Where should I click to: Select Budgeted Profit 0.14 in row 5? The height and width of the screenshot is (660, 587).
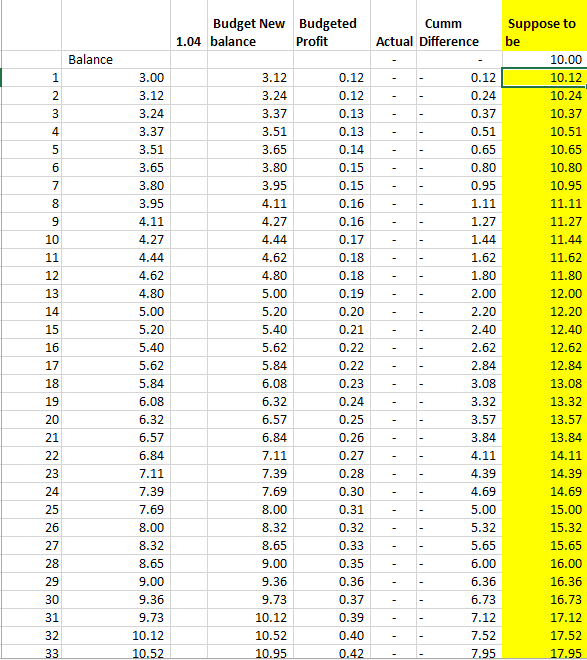click(x=332, y=150)
